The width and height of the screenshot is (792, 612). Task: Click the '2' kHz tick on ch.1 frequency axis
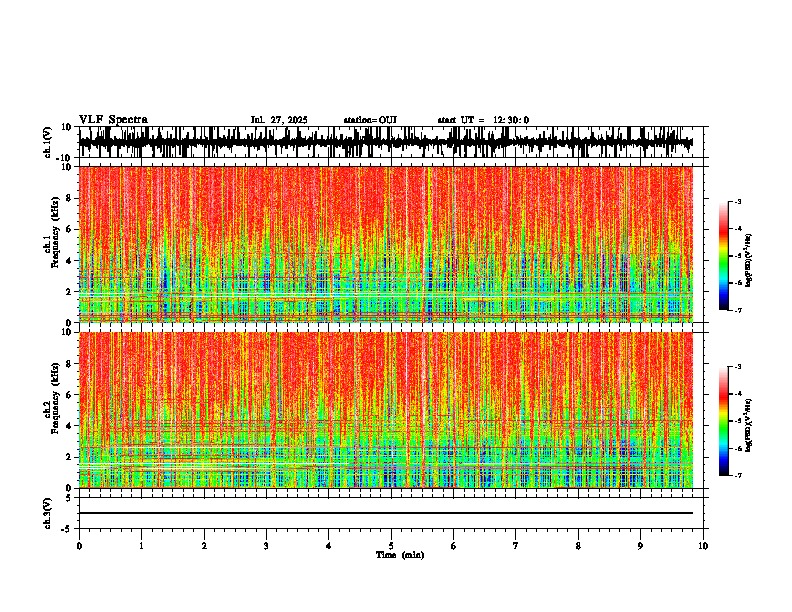[70, 291]
